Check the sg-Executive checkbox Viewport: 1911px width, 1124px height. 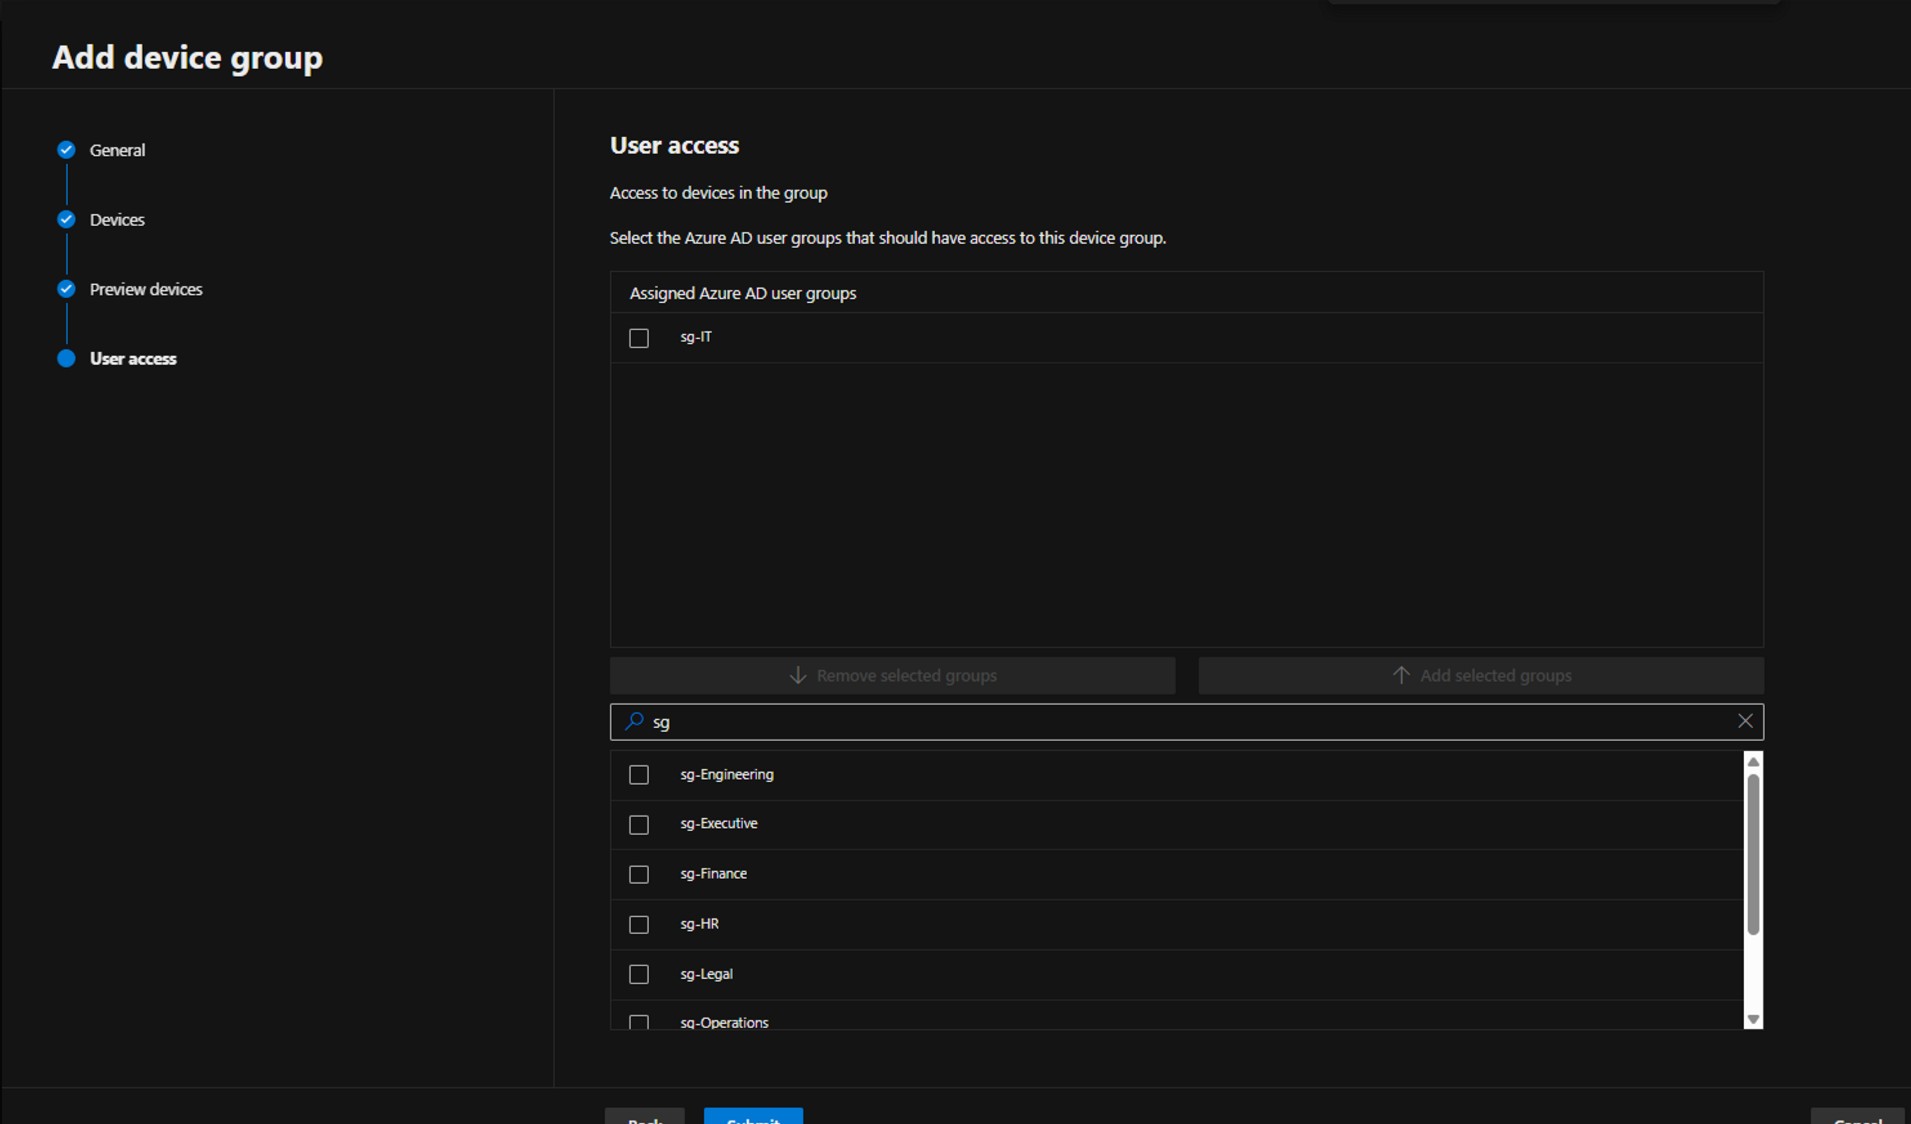(639, 825)
